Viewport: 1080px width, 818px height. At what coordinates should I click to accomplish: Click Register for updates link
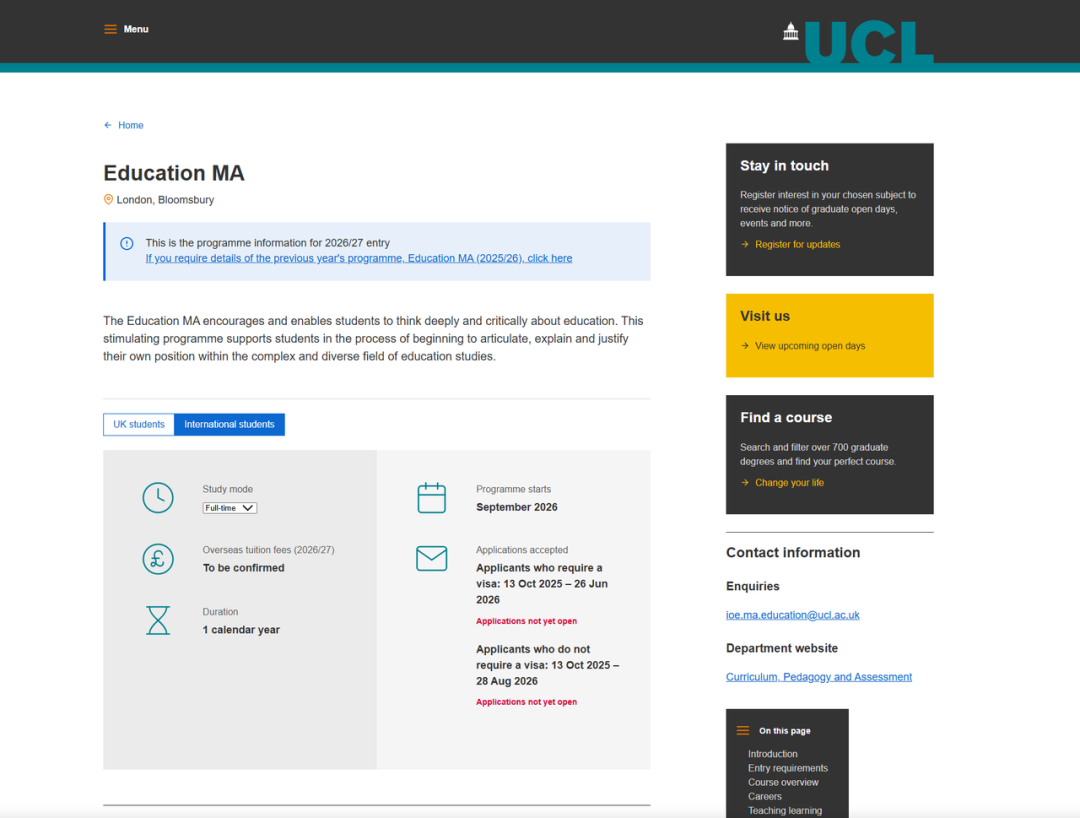797,245
